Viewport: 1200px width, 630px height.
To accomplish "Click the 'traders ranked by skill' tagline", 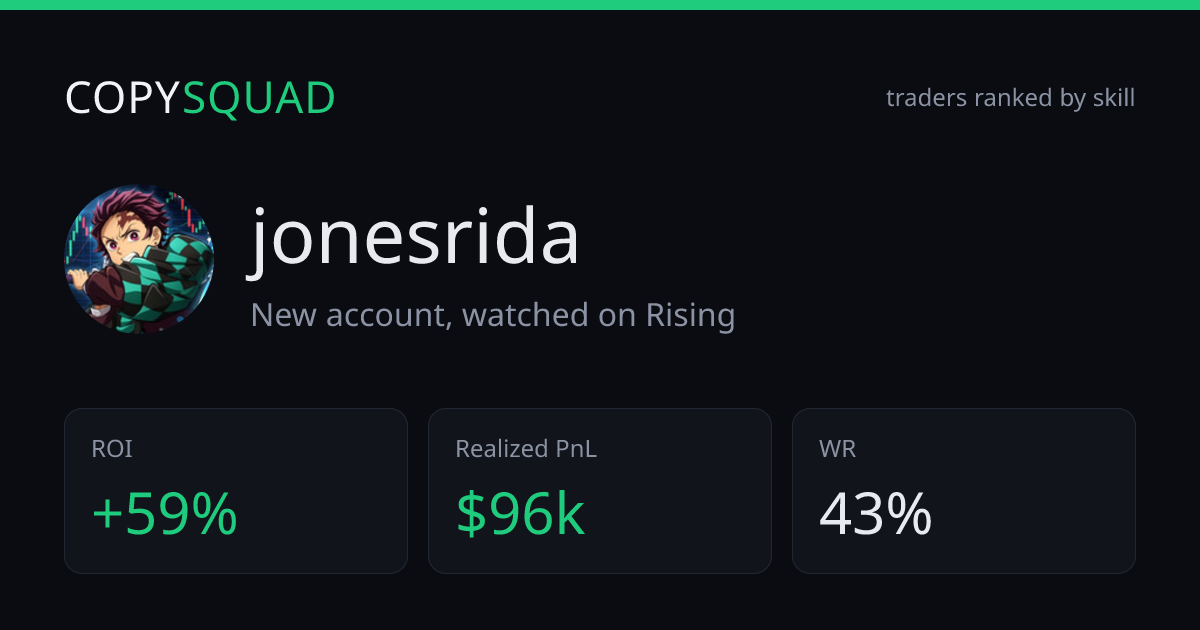I will tap(1010, 98).
